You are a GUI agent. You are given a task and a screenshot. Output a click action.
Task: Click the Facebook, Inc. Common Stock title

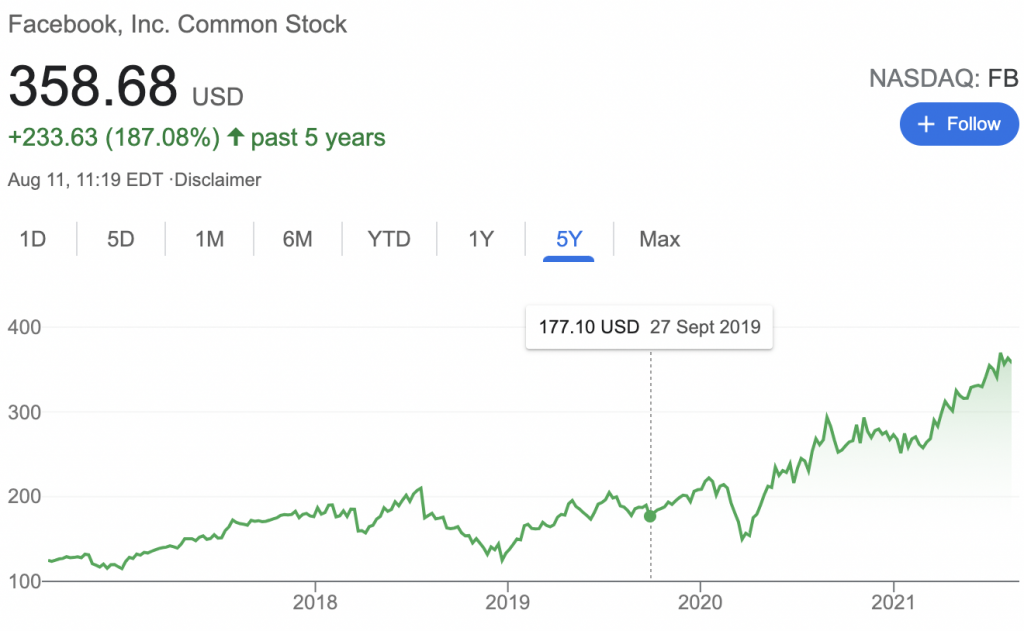[177, 25]
